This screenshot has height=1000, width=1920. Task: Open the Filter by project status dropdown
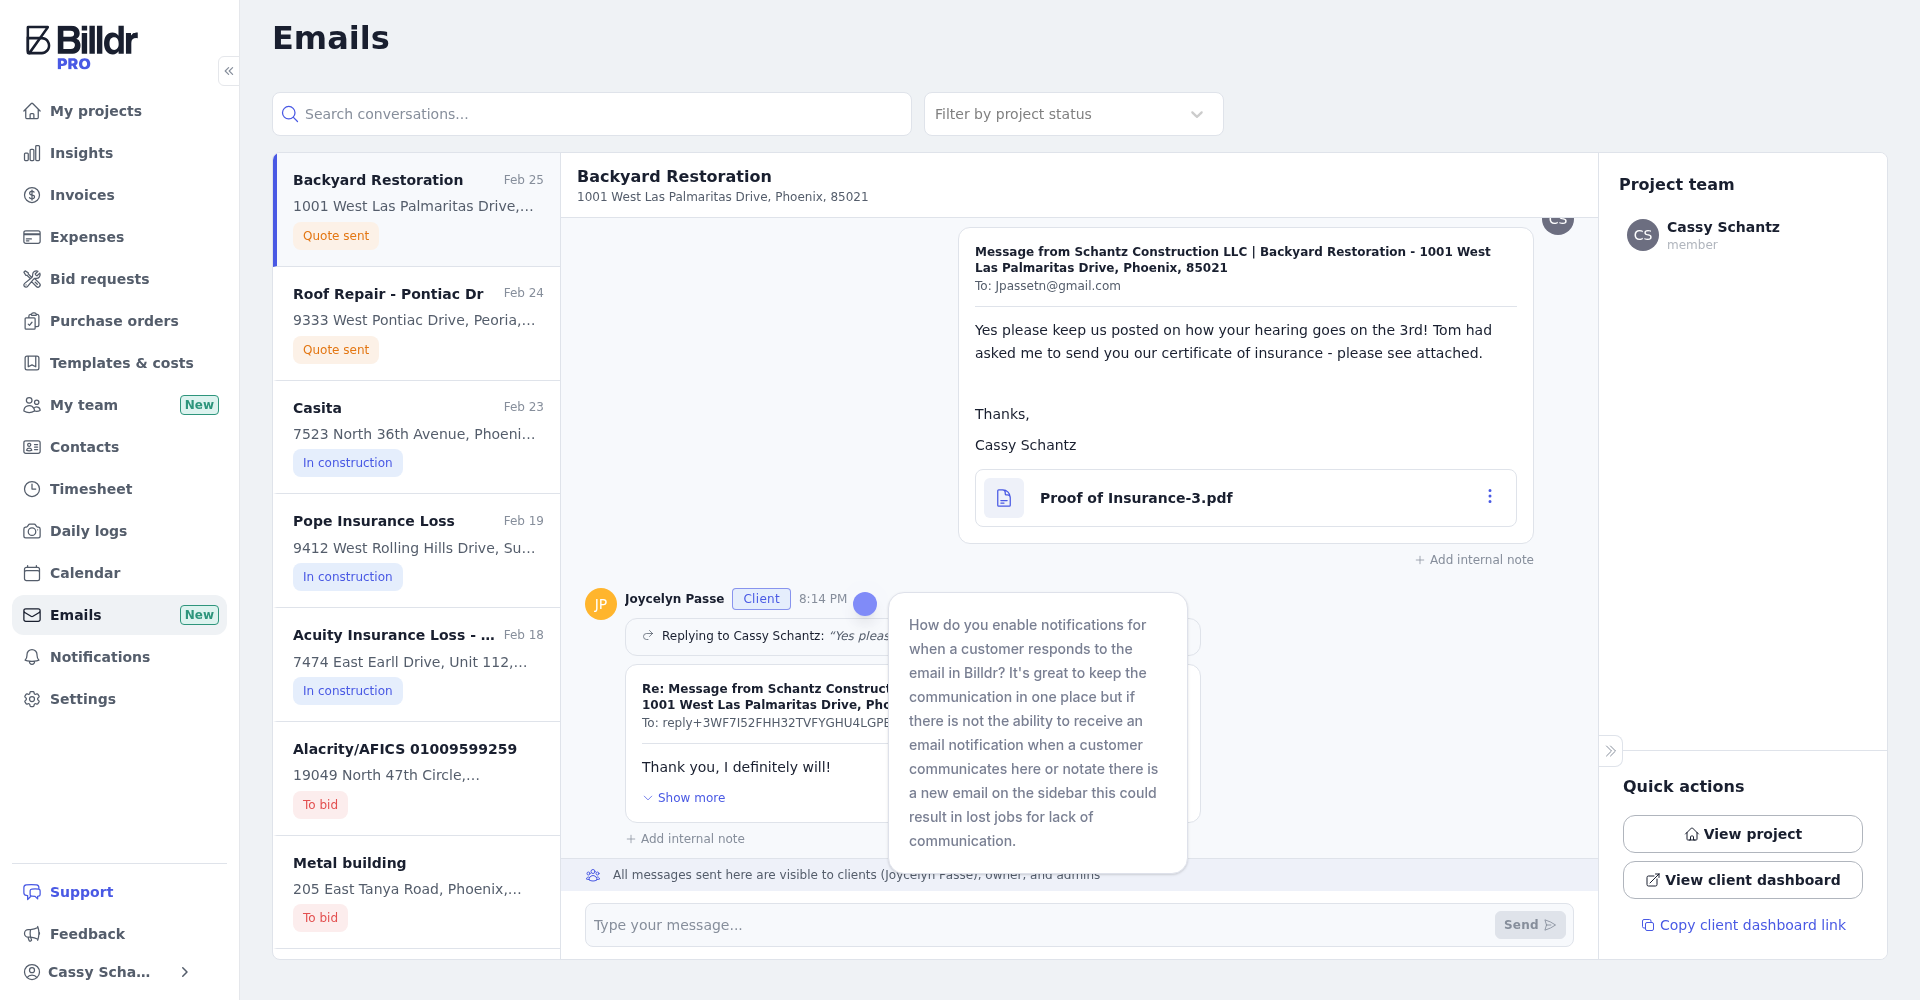[1072, 114]
